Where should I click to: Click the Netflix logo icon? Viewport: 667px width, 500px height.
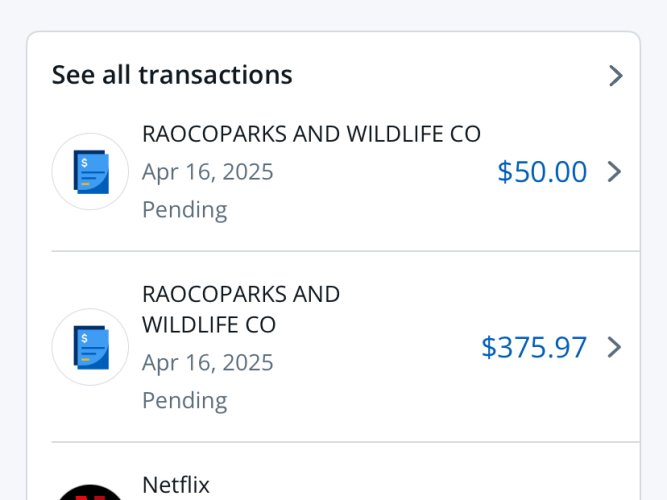[x=90, y=492]
